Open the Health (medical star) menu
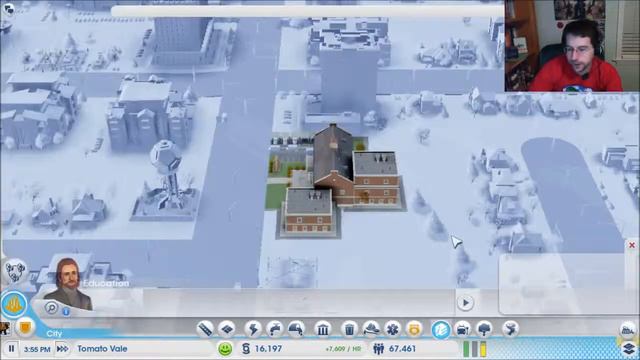640x360 pixels. click(x=393, y=329)
